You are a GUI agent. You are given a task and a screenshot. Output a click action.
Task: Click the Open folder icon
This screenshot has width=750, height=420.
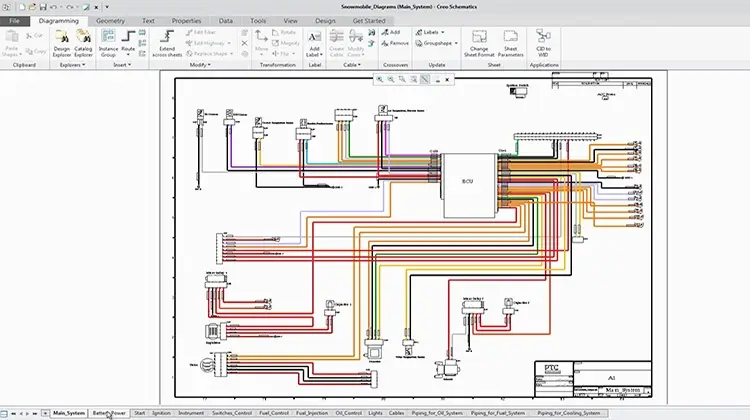pos(32,7)
